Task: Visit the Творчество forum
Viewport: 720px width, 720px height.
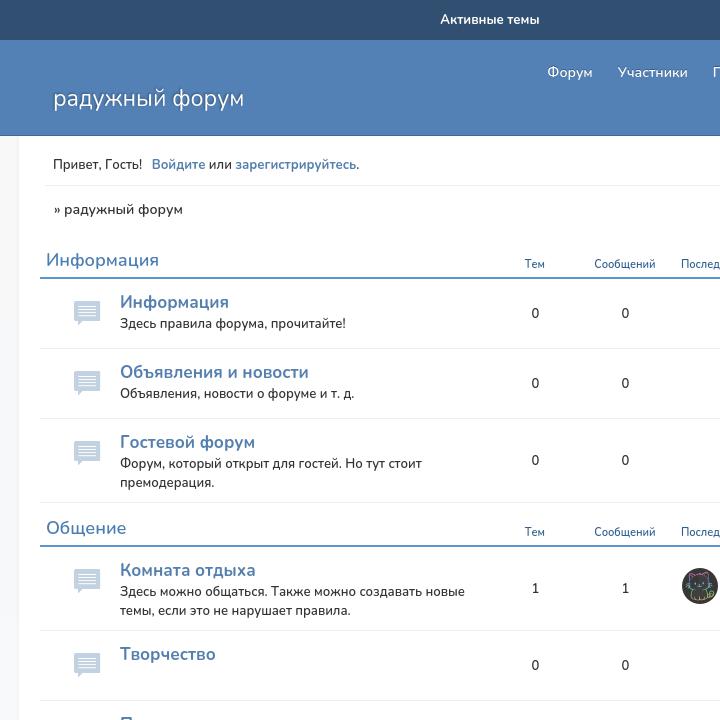Action: click(167, 654)
